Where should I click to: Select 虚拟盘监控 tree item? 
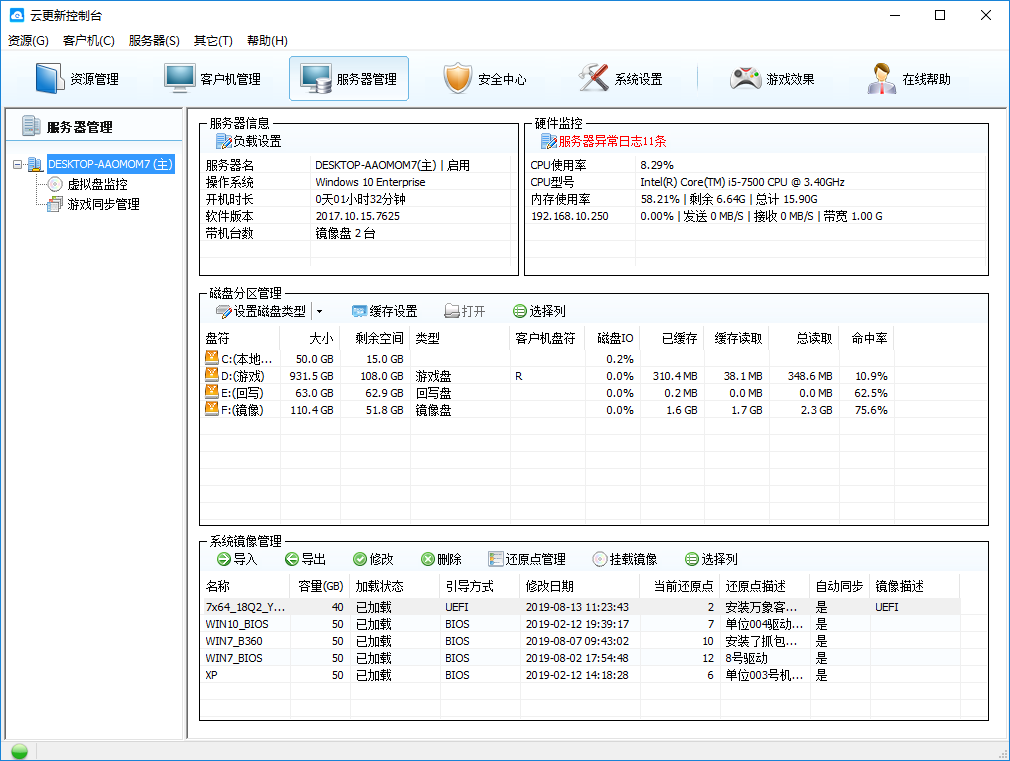point(97,184)
